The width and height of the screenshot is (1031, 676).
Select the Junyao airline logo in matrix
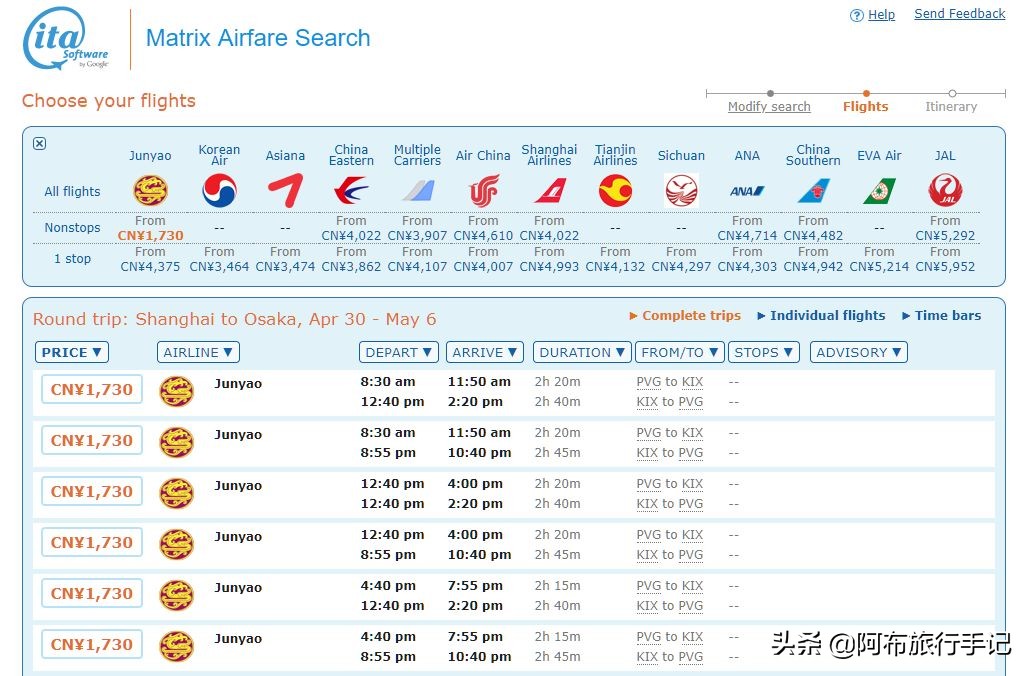coord(150,191)
